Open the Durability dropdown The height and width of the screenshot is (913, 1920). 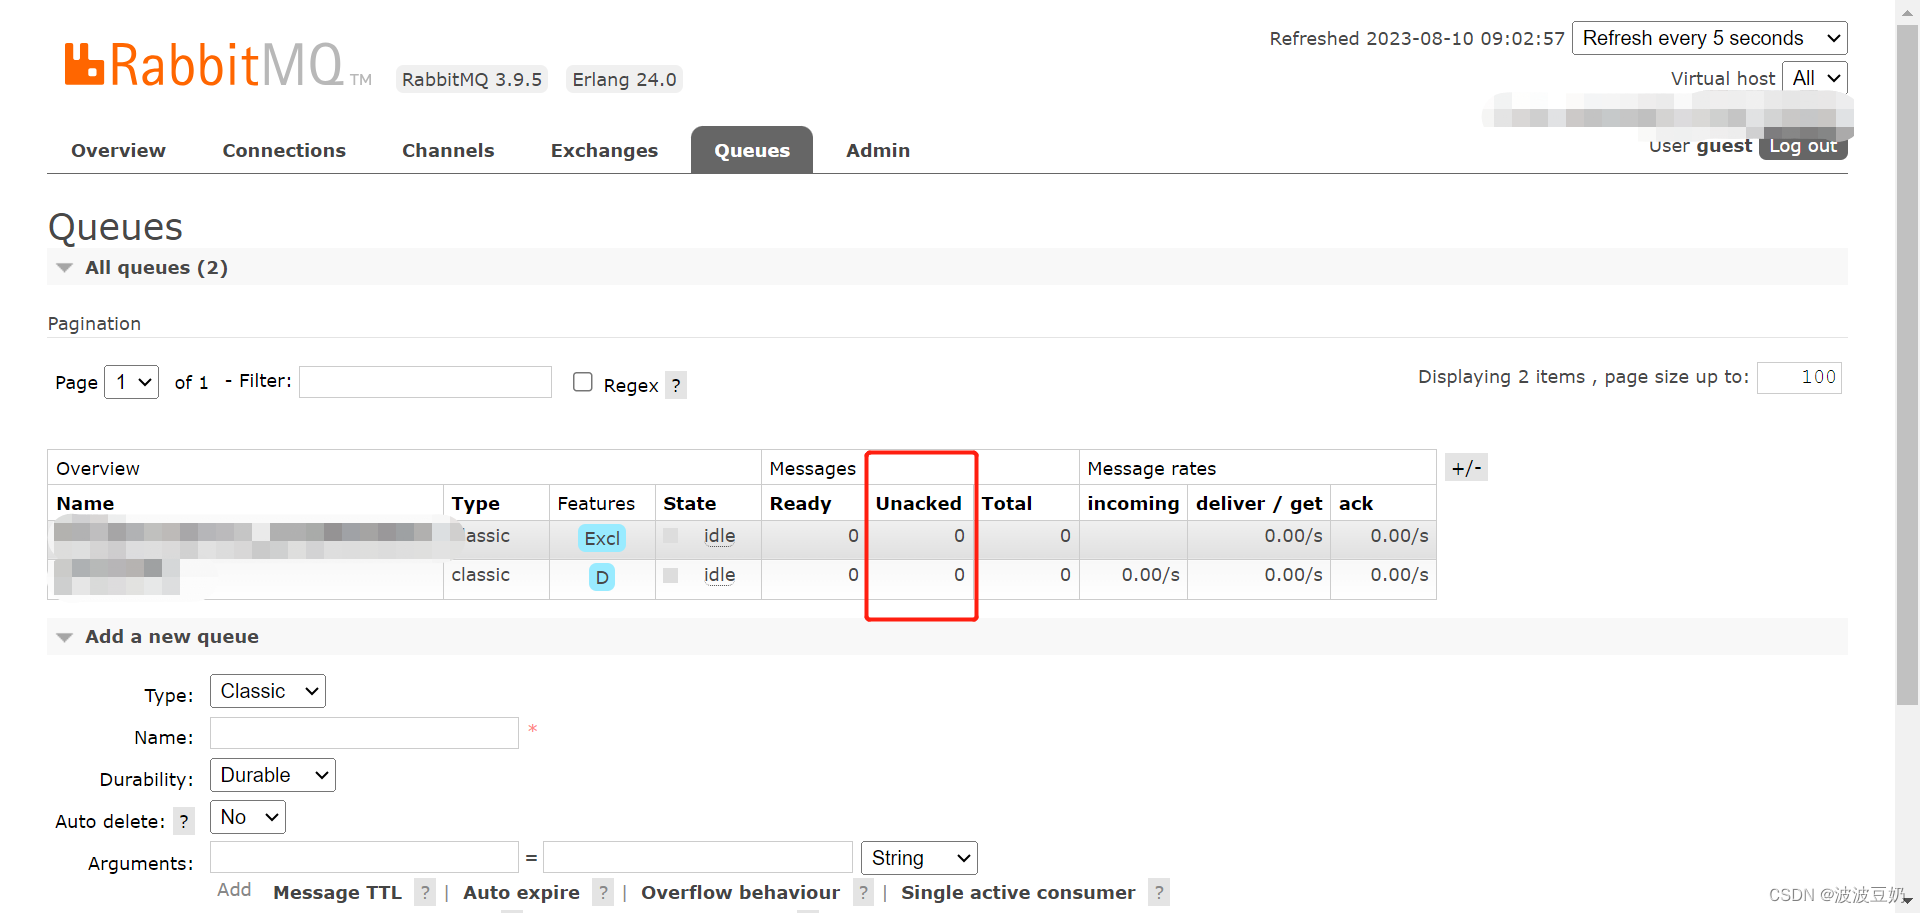(x=273, y=775)
